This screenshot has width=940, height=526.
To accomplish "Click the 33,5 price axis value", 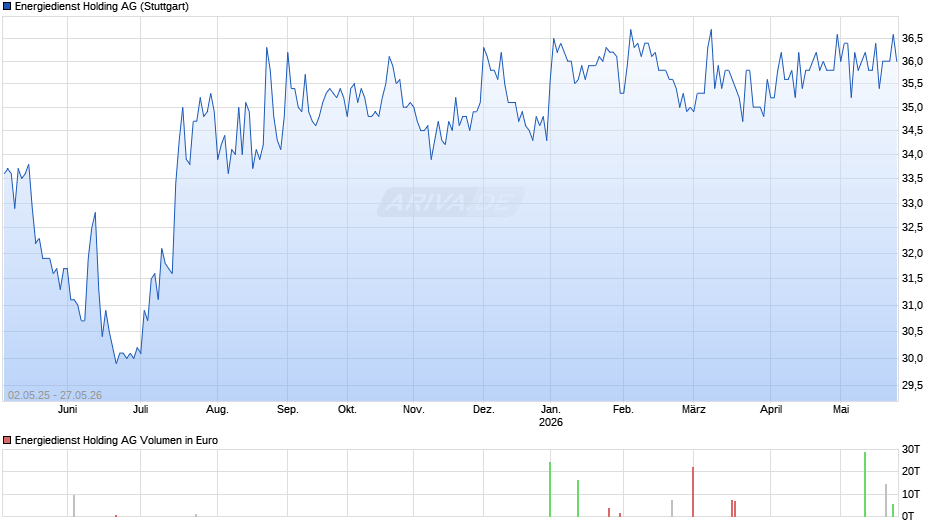I will pyautogui.click(x=912, y=179).
